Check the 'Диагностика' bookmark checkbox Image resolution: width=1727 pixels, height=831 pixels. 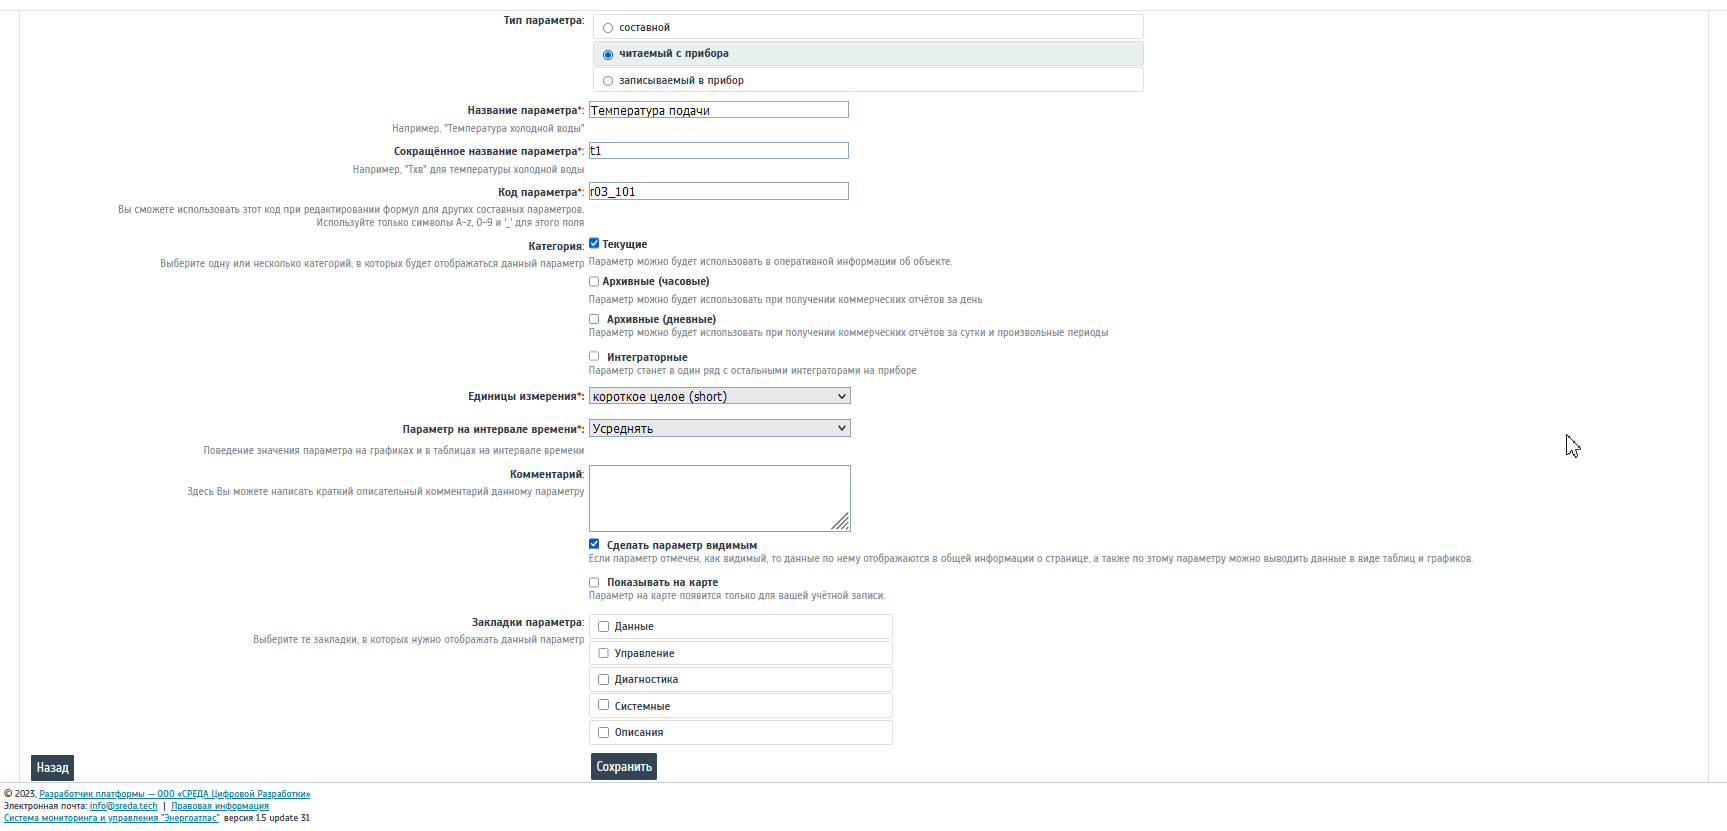(x=604, y=680)
